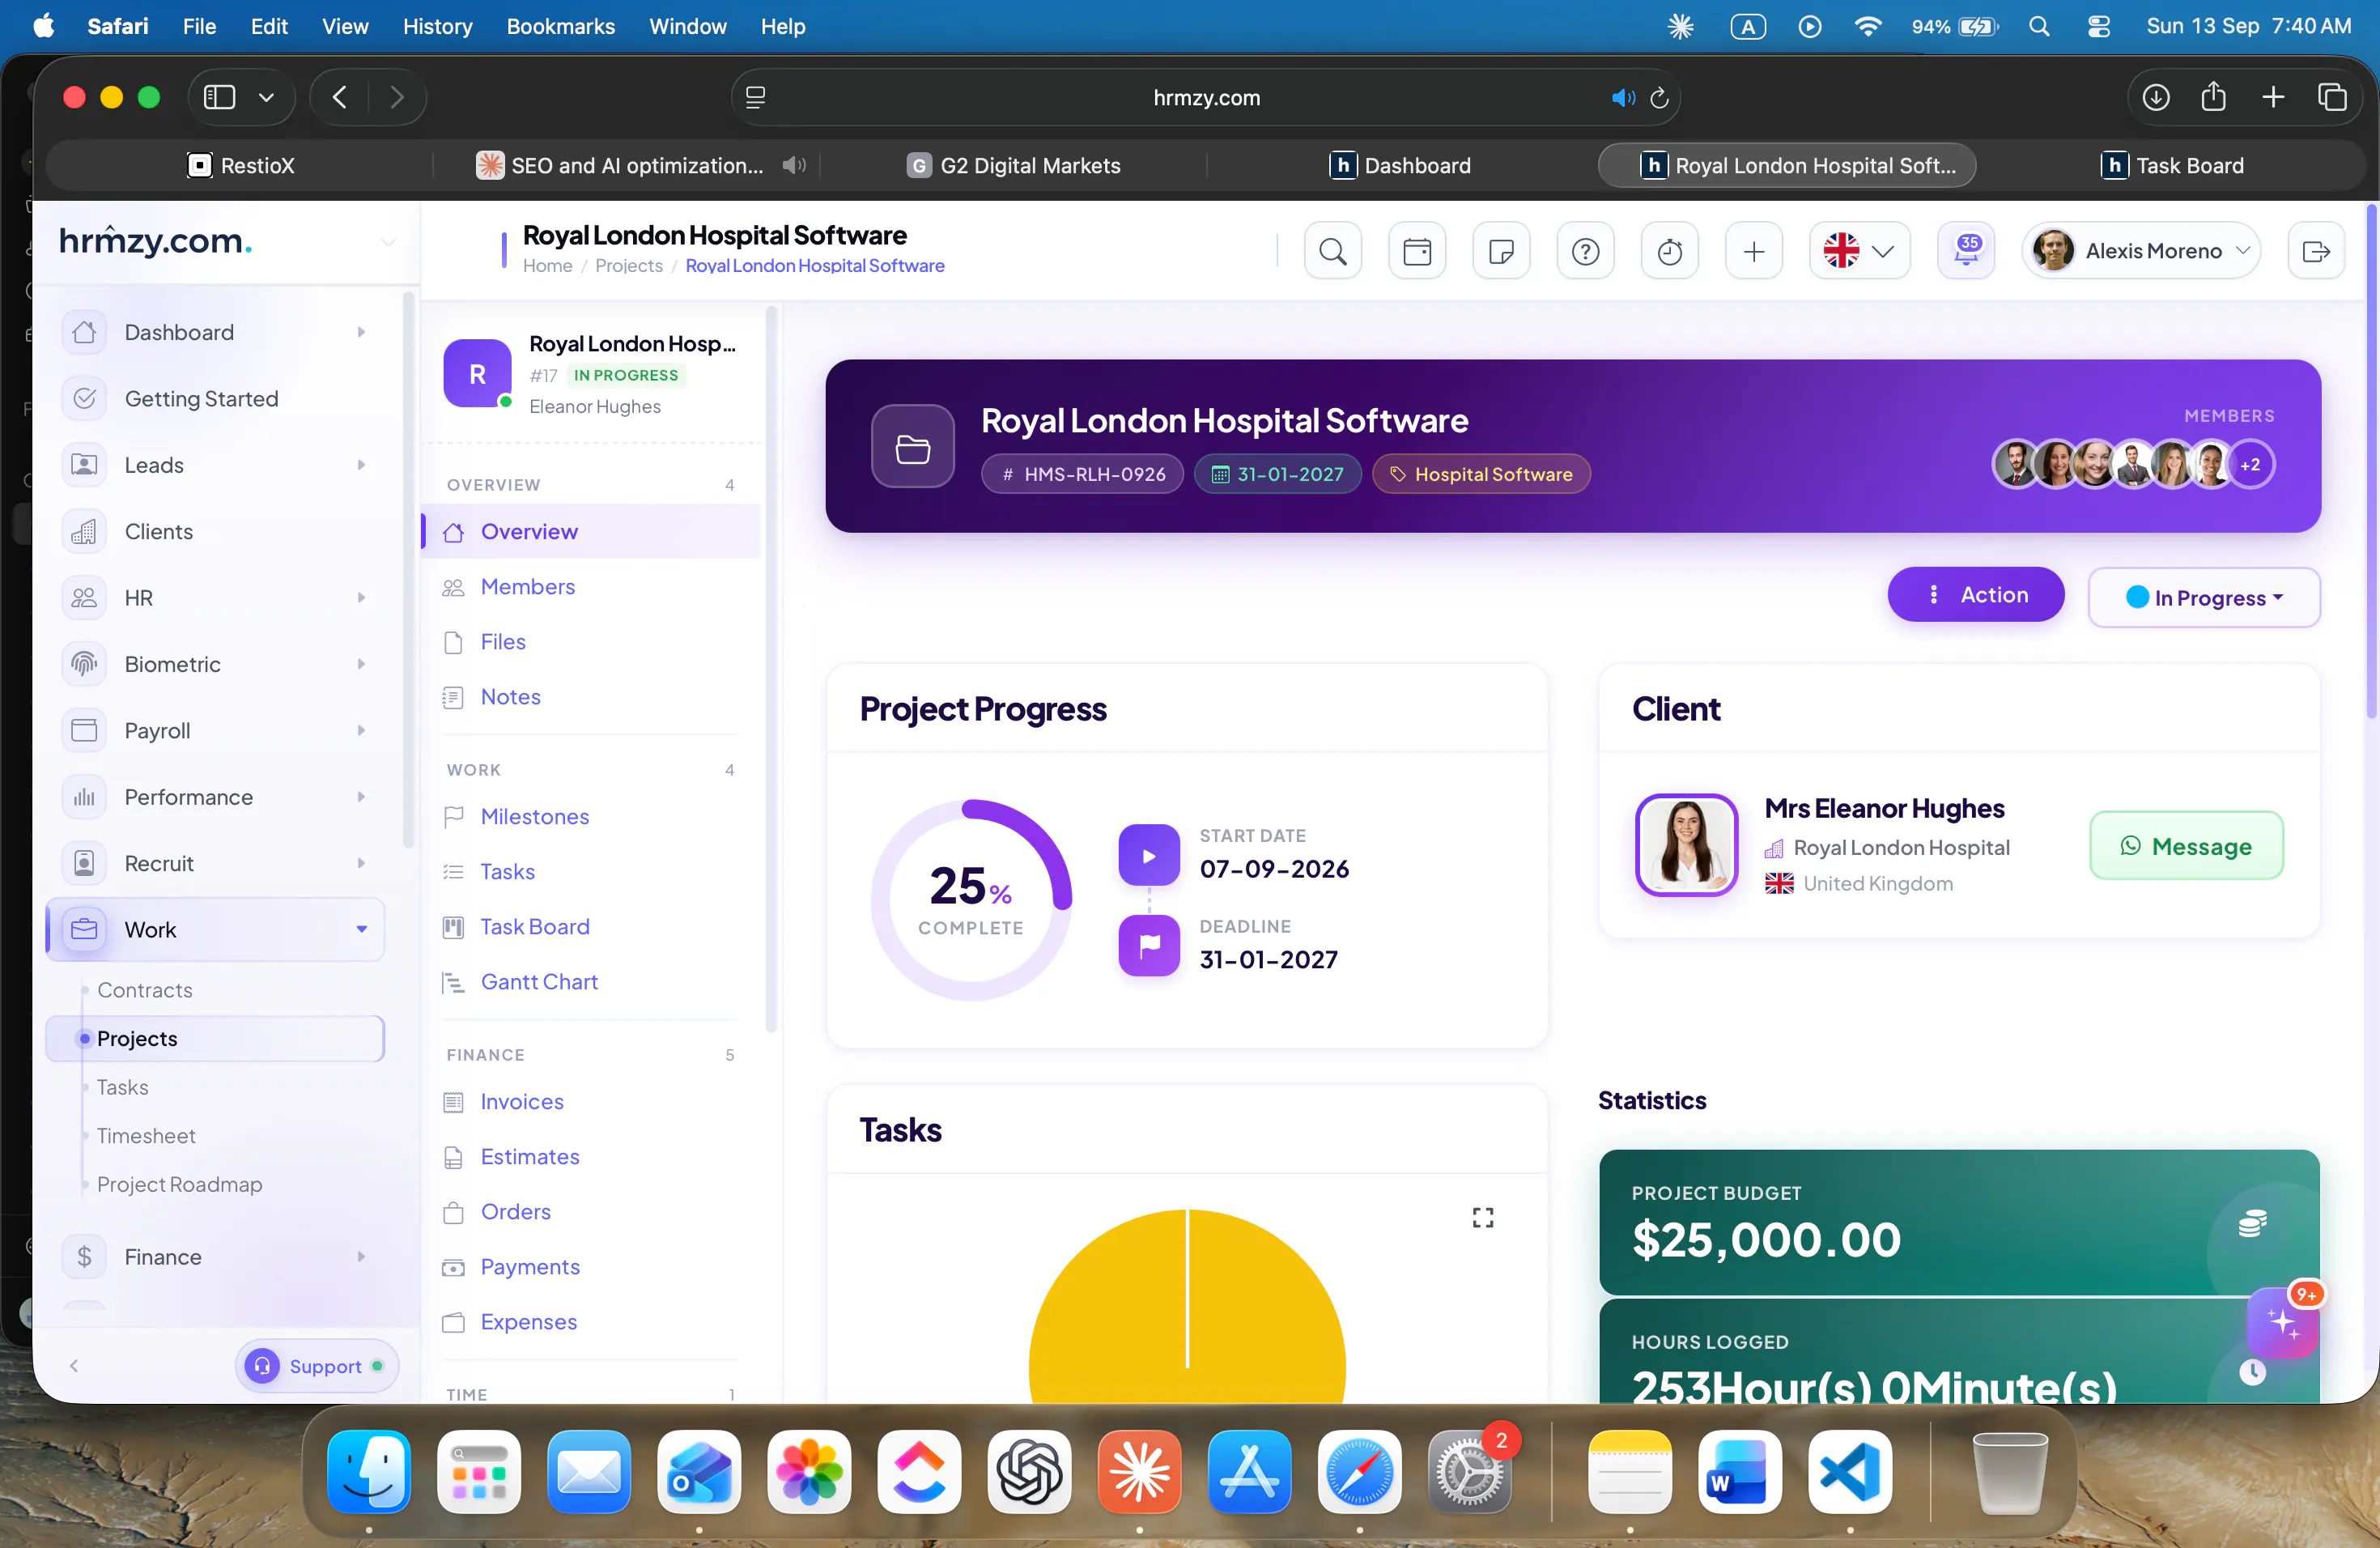Image resolution: width=2380 pixels, height=1548 pixels.
Task: Click the logout icon beside Alexis Moreno
Action: click(x=2316, y=251)
